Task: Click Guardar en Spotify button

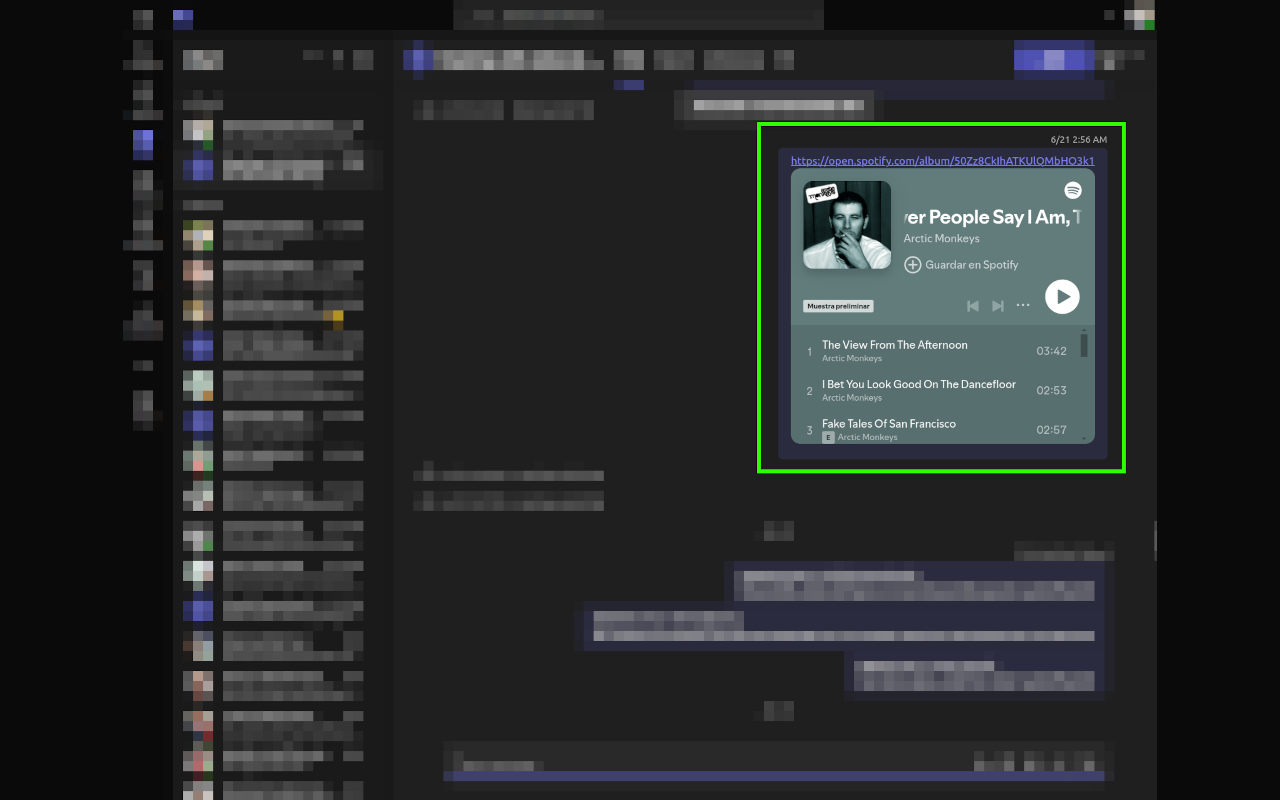Action: click(x=961, y=265)
